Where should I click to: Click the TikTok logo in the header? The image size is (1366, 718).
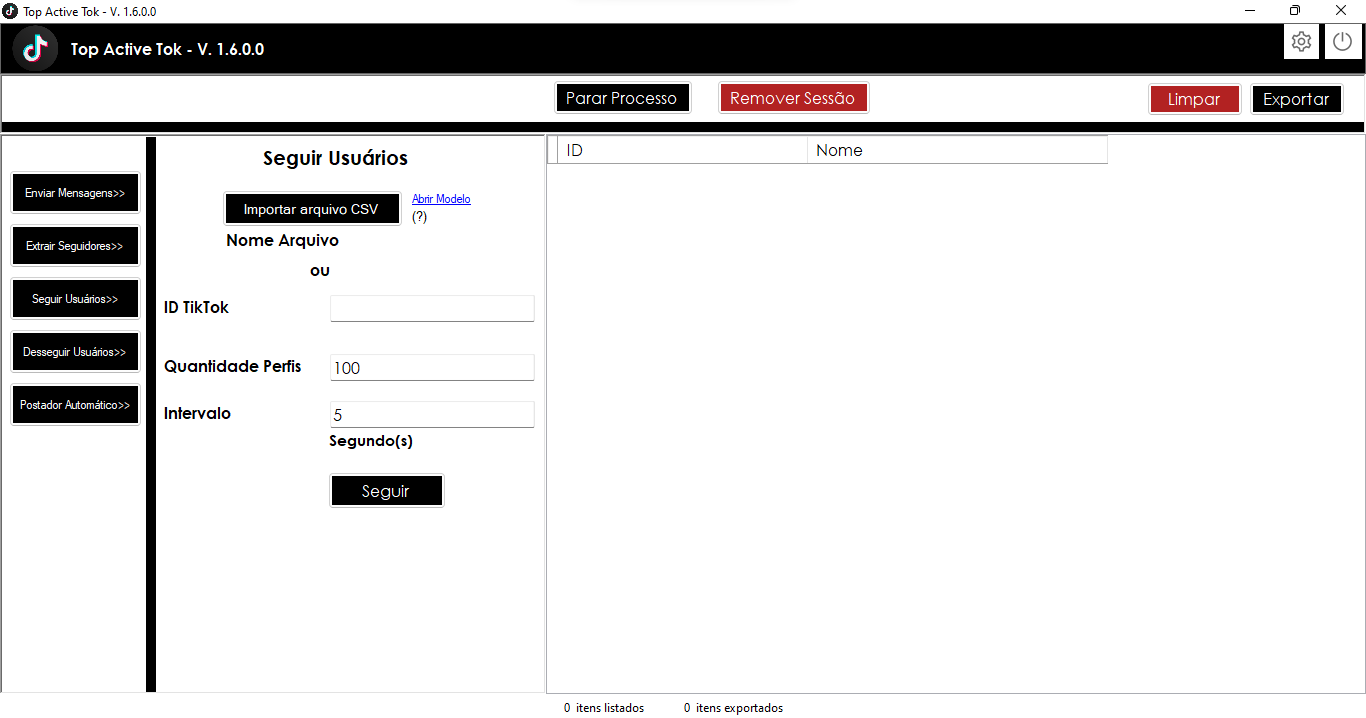[x=35, y=48]
